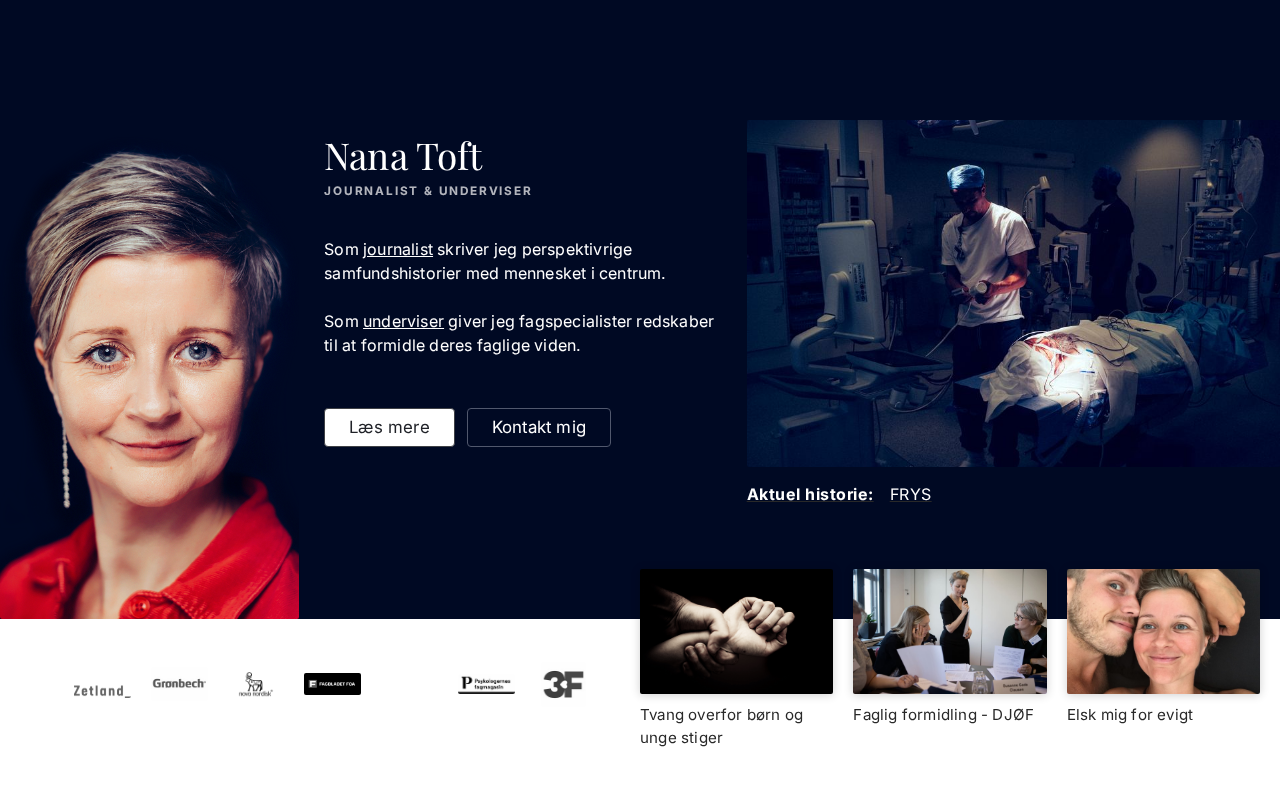The height and width of the screenshot is (800, 1280).
Task: Open the DJØF classroom thumbnail
Action: point(950,631)
